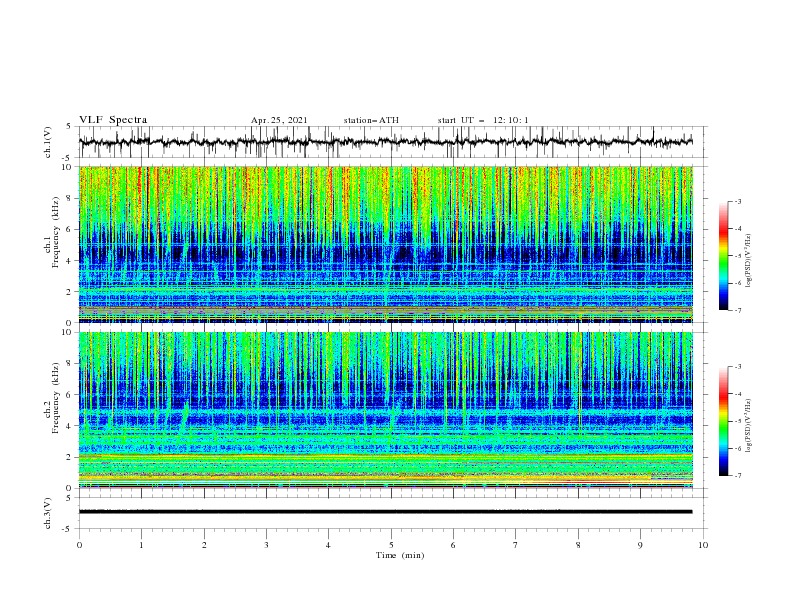Viewport: 792px width, 612px height.
Task: Click the ch.2 spectrogram panel
Action: [385, 410]
